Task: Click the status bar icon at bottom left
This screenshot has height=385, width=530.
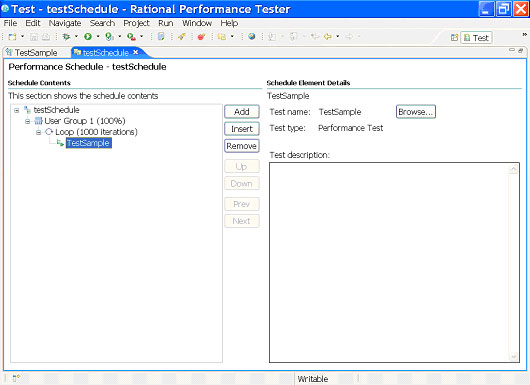Action: pyautogui.click(x=16, y=378)
